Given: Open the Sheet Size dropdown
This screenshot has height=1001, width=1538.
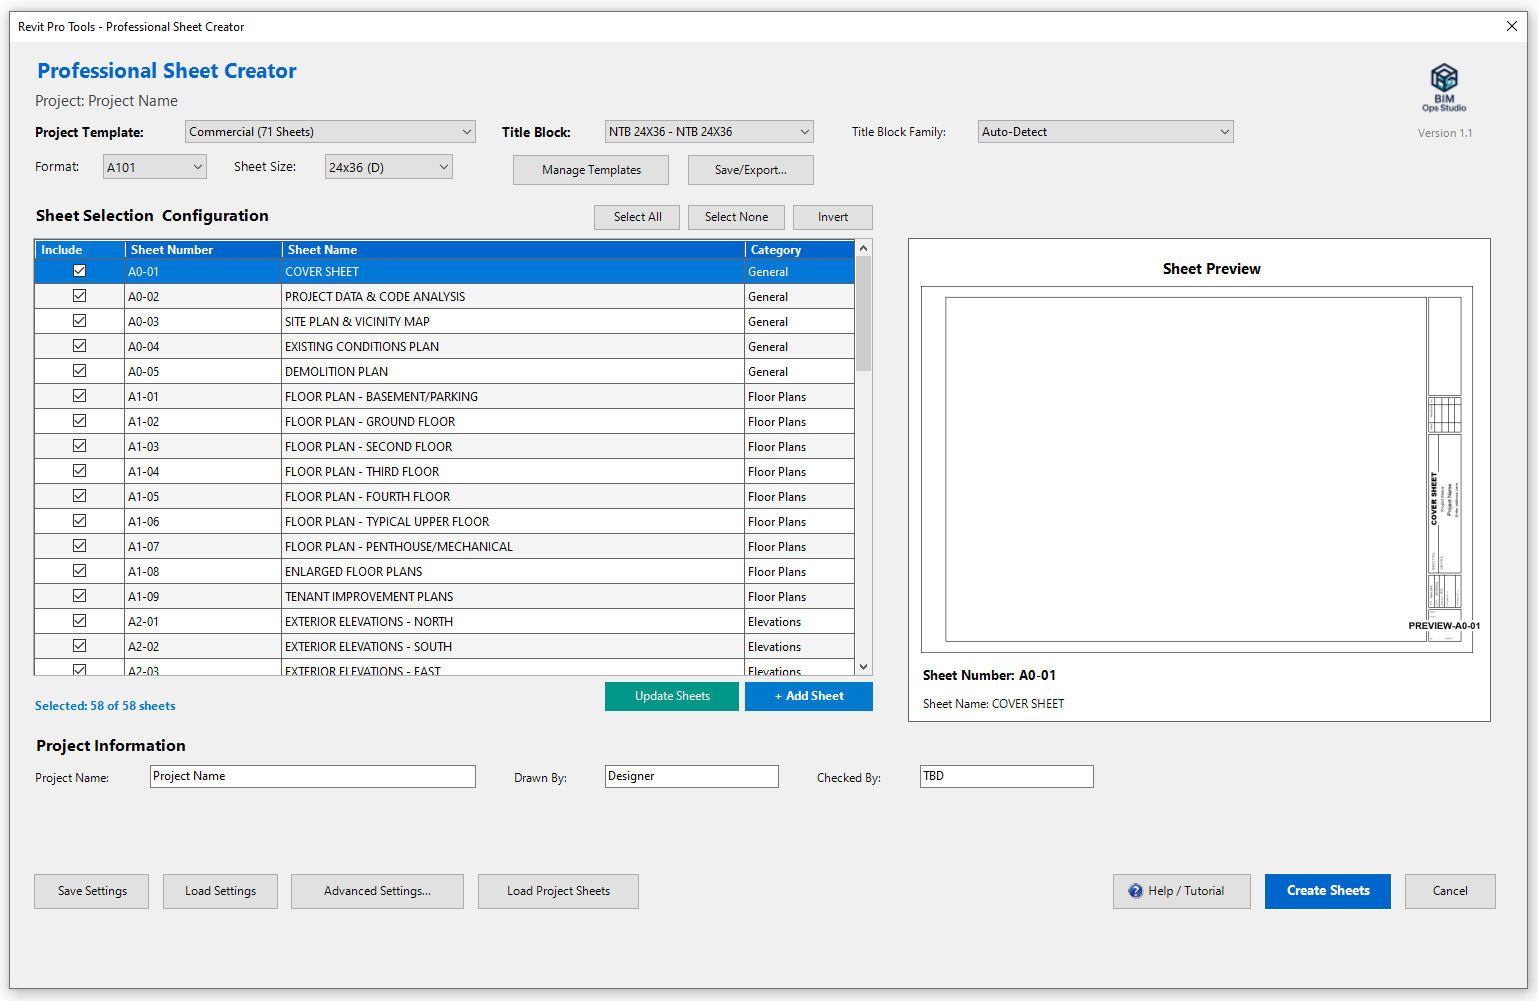Looking at the screenshot, I should 388,167.
